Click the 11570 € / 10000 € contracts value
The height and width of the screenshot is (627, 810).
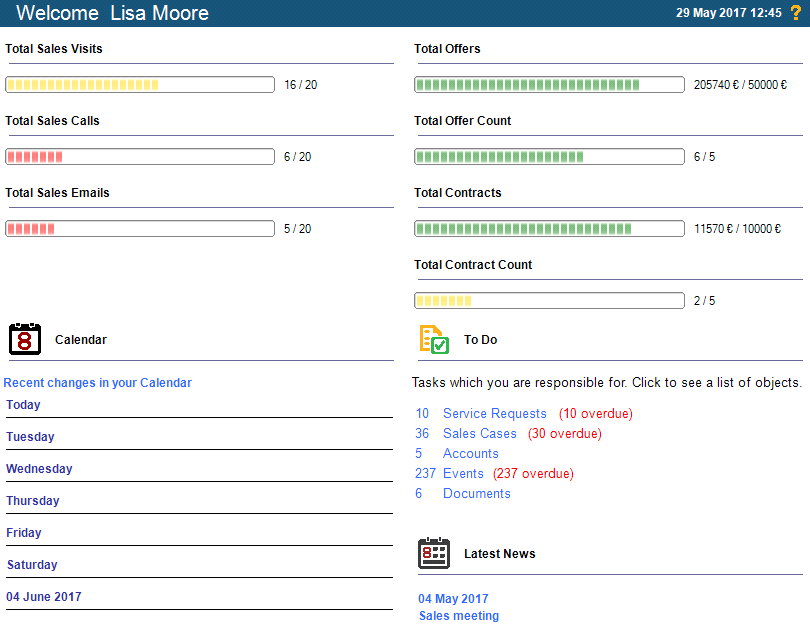click(x=737, y=228)
